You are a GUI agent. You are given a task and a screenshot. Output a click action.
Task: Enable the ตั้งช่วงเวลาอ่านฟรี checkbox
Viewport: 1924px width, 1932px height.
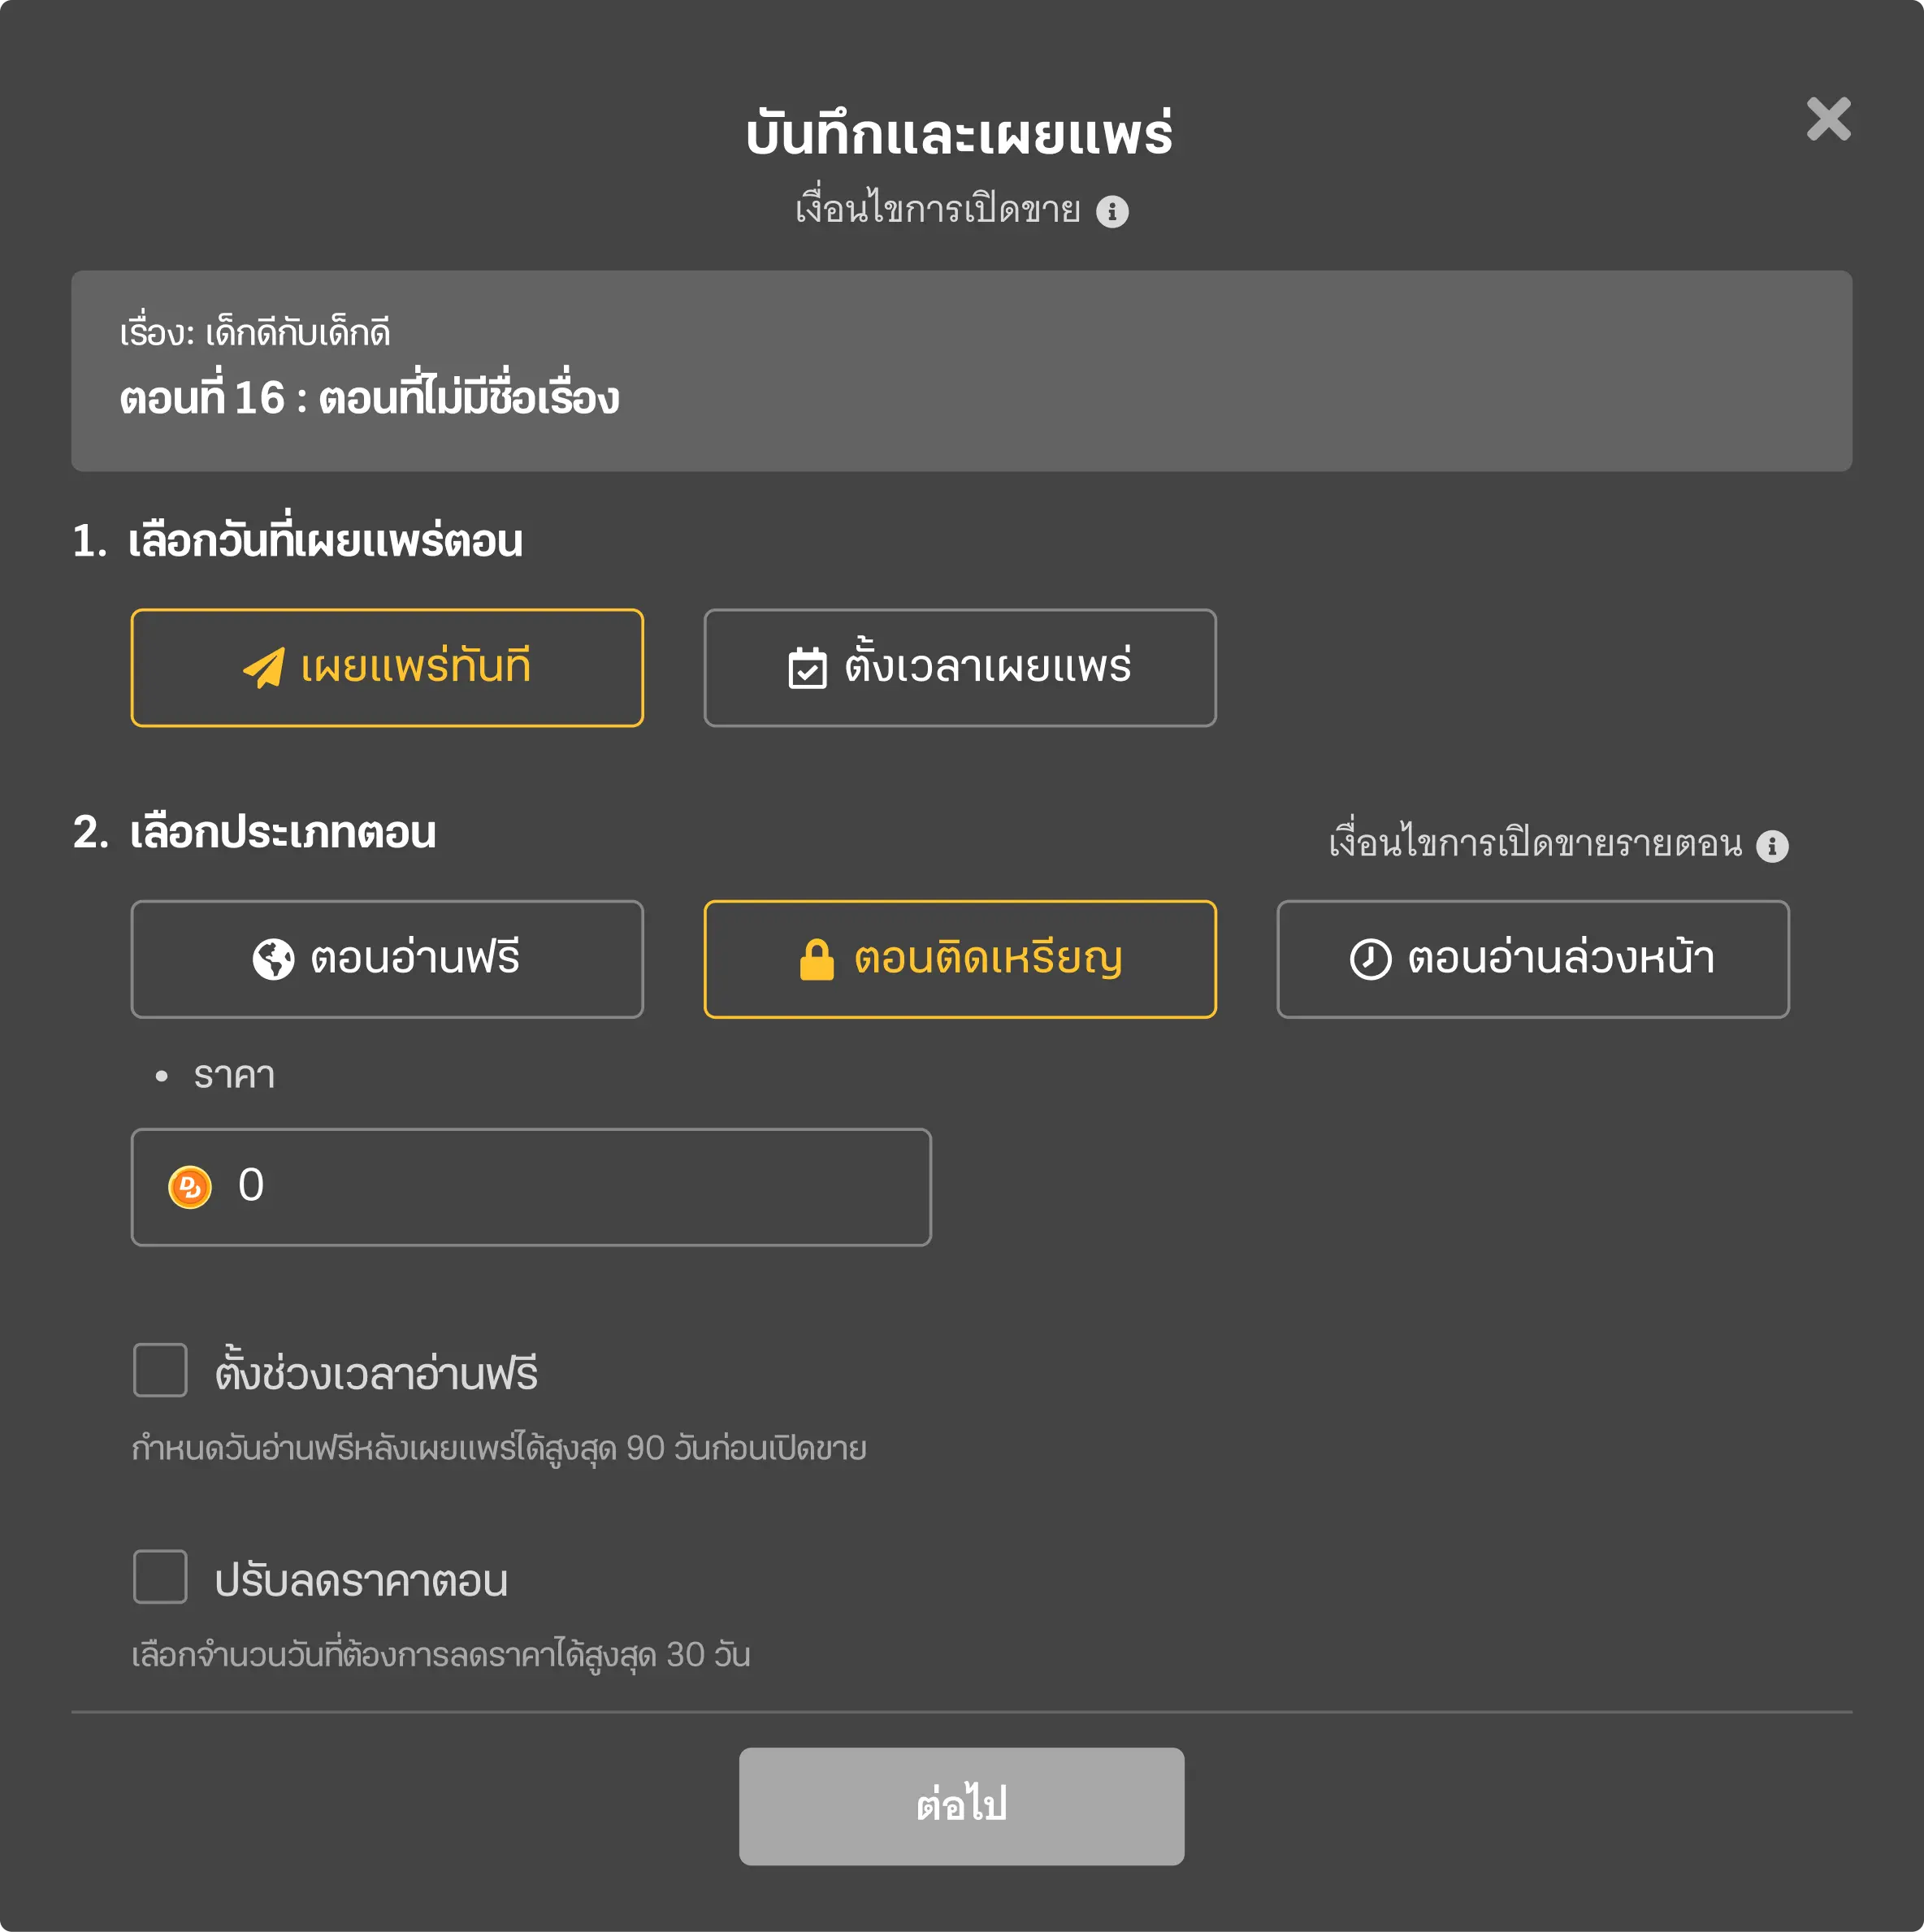[x=161, y=1370]
